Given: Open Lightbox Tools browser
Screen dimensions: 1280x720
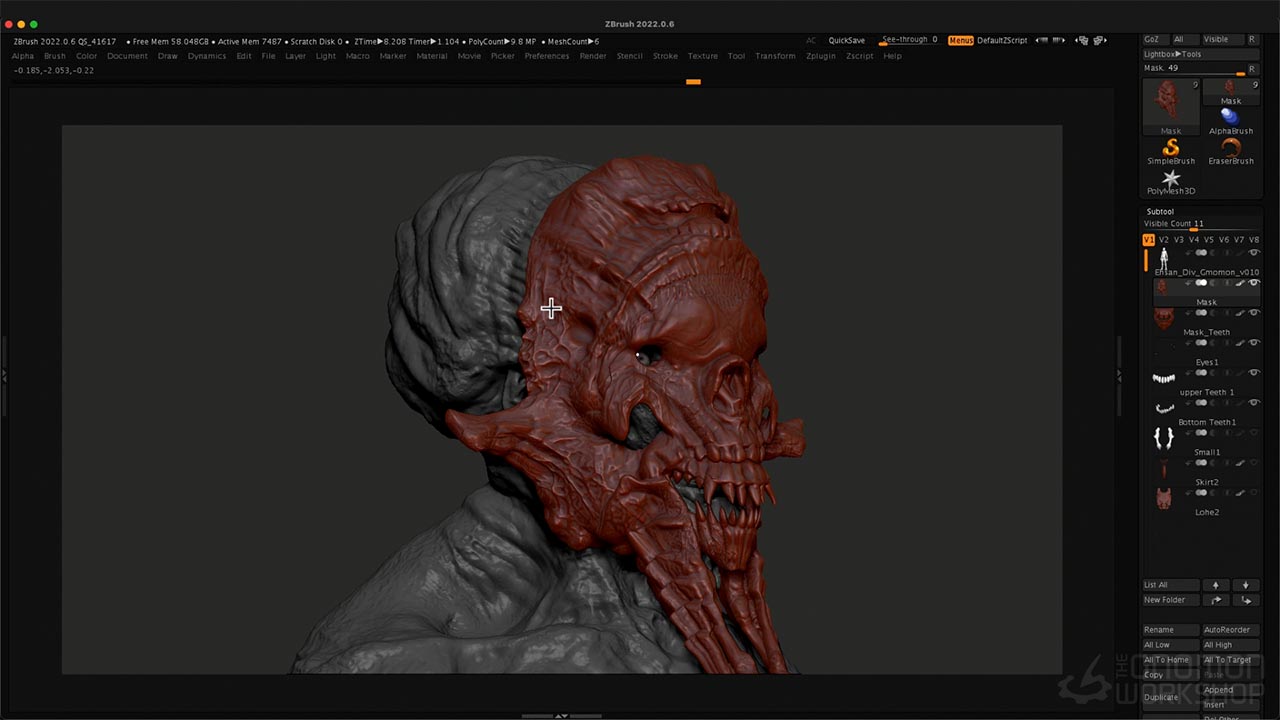Looking at the screenshot, I should coord(1173,54).
